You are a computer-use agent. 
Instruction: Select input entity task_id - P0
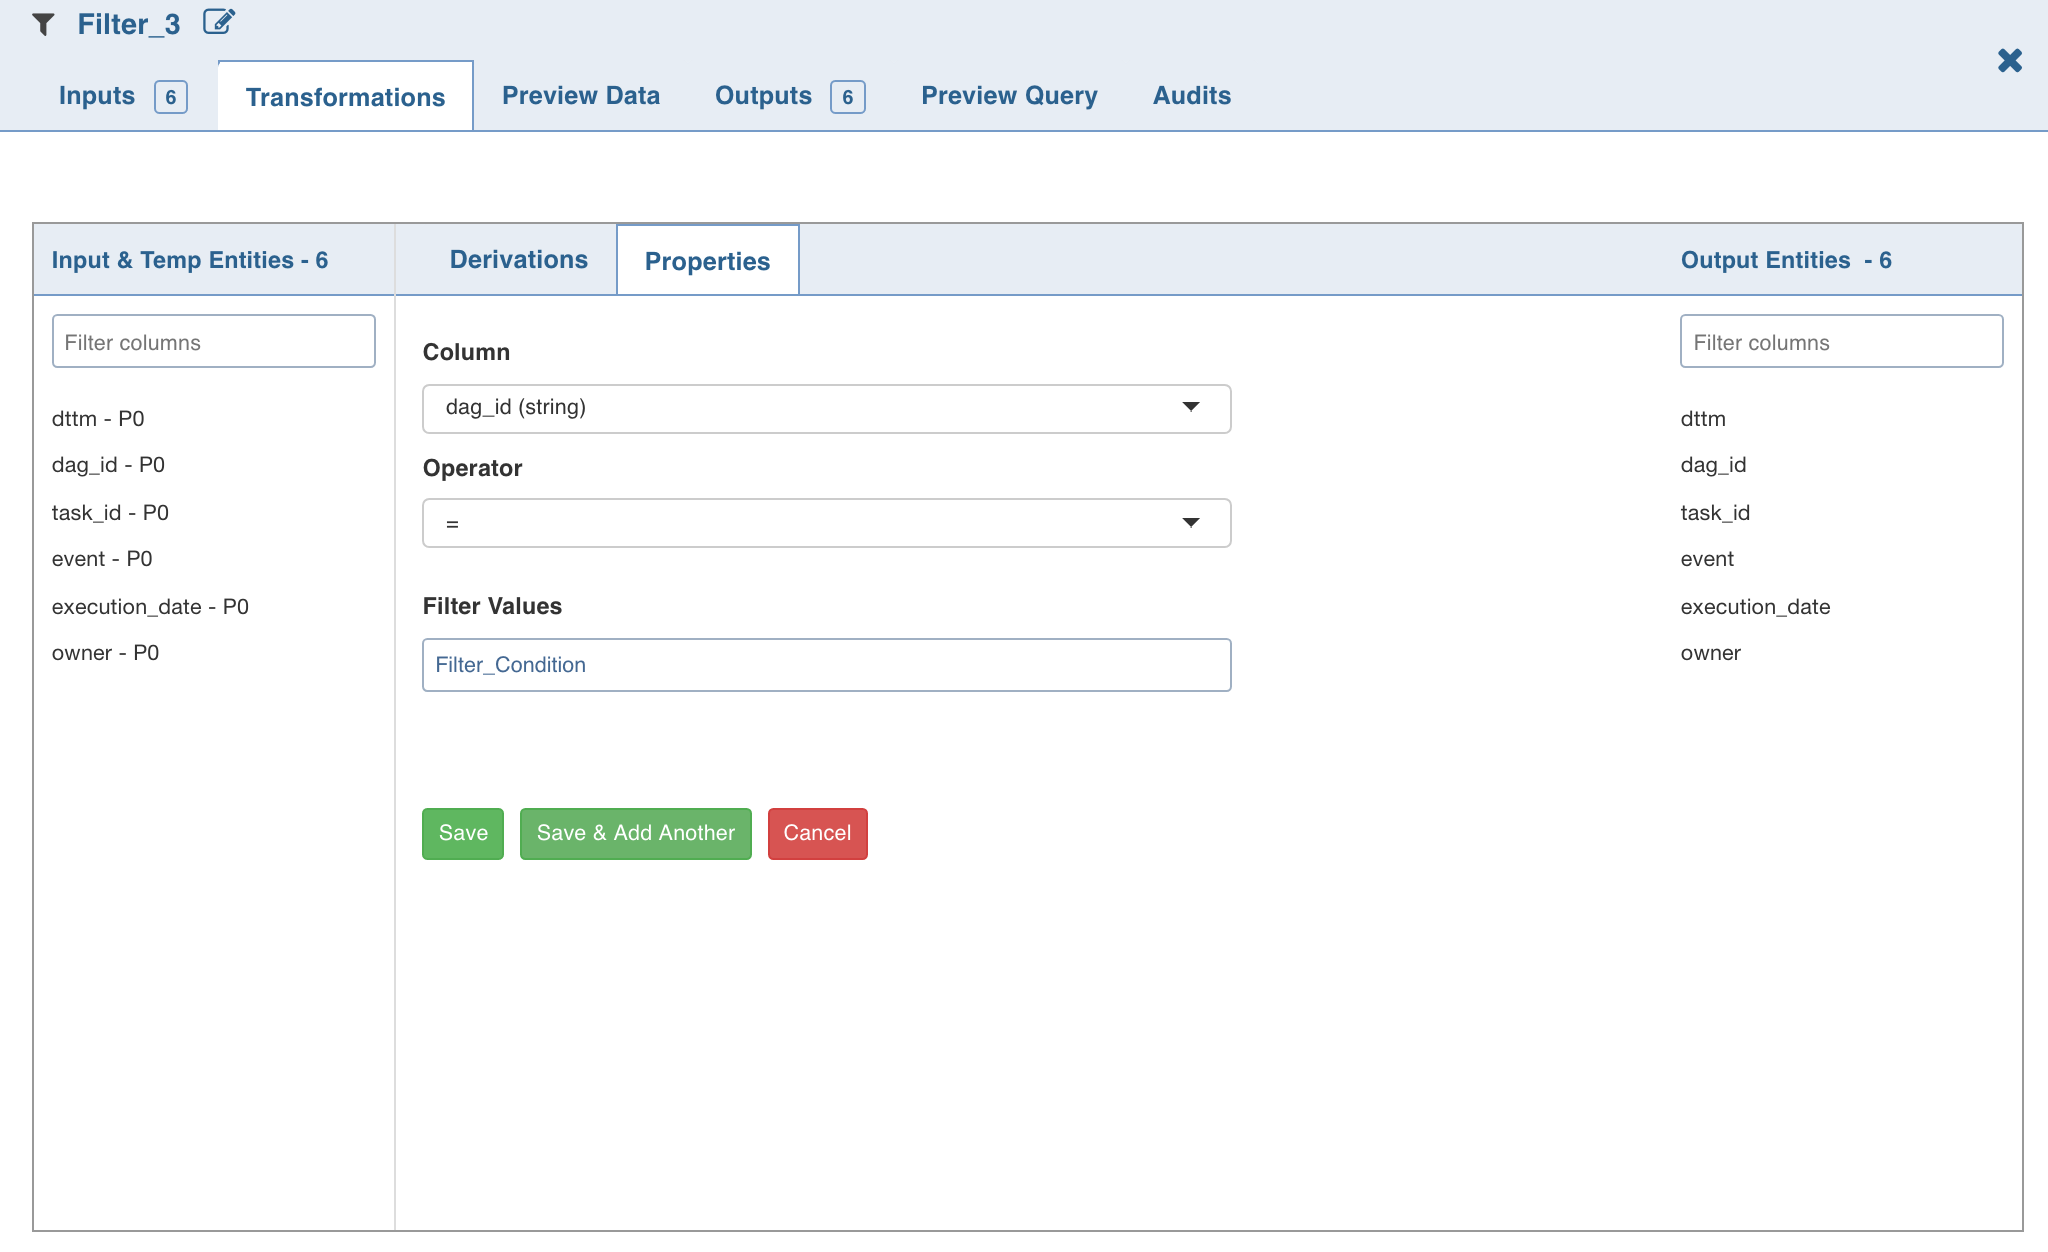(x=110, y=513)
